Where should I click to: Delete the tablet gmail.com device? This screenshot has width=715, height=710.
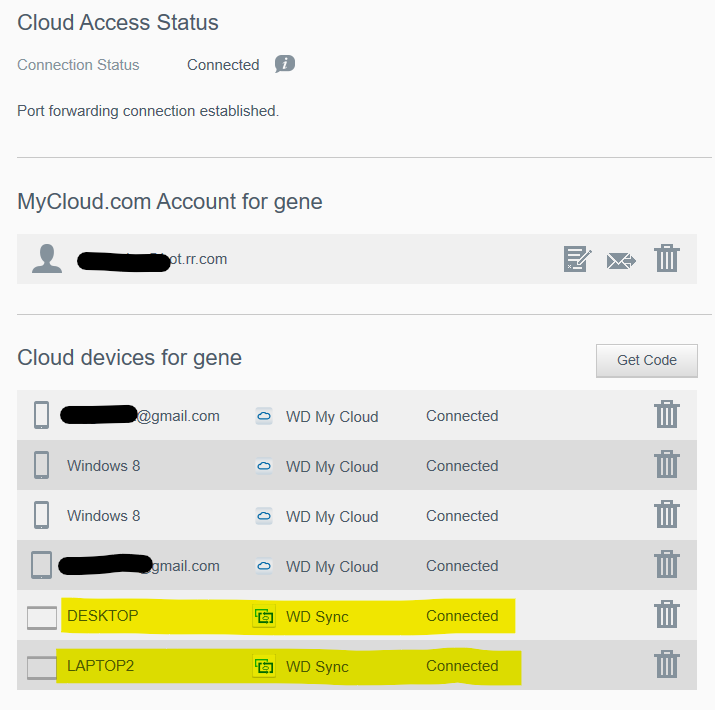point(667,565)
